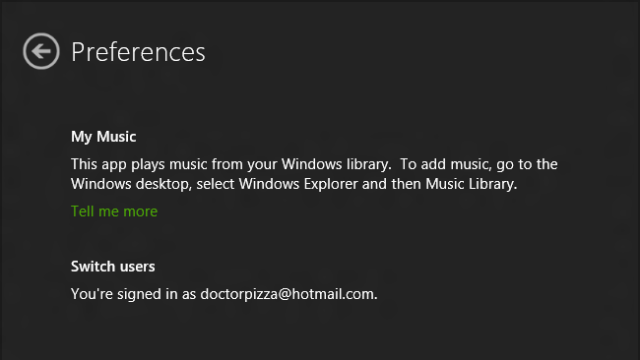Click Windows library in the first sentence

(x=334, y=164)
